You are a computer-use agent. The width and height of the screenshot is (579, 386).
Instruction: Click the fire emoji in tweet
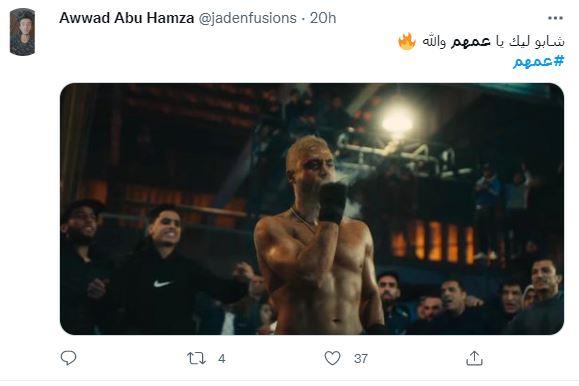pos(407,41)
